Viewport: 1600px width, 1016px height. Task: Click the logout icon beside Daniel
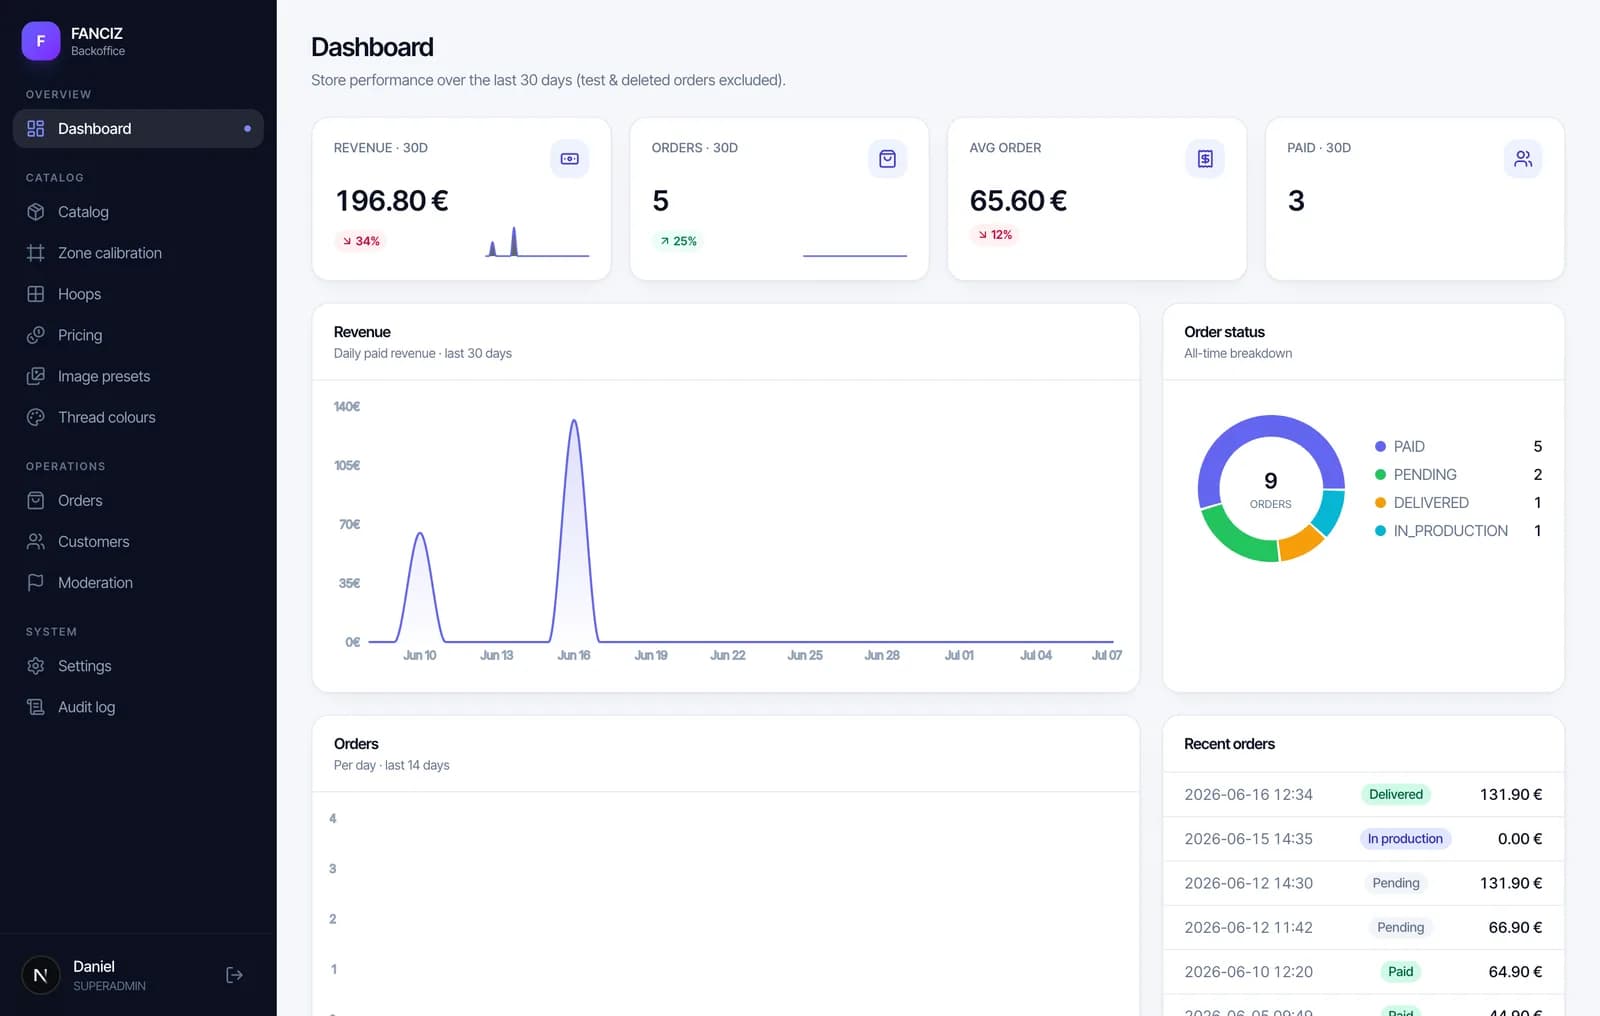tap(234, 975)
